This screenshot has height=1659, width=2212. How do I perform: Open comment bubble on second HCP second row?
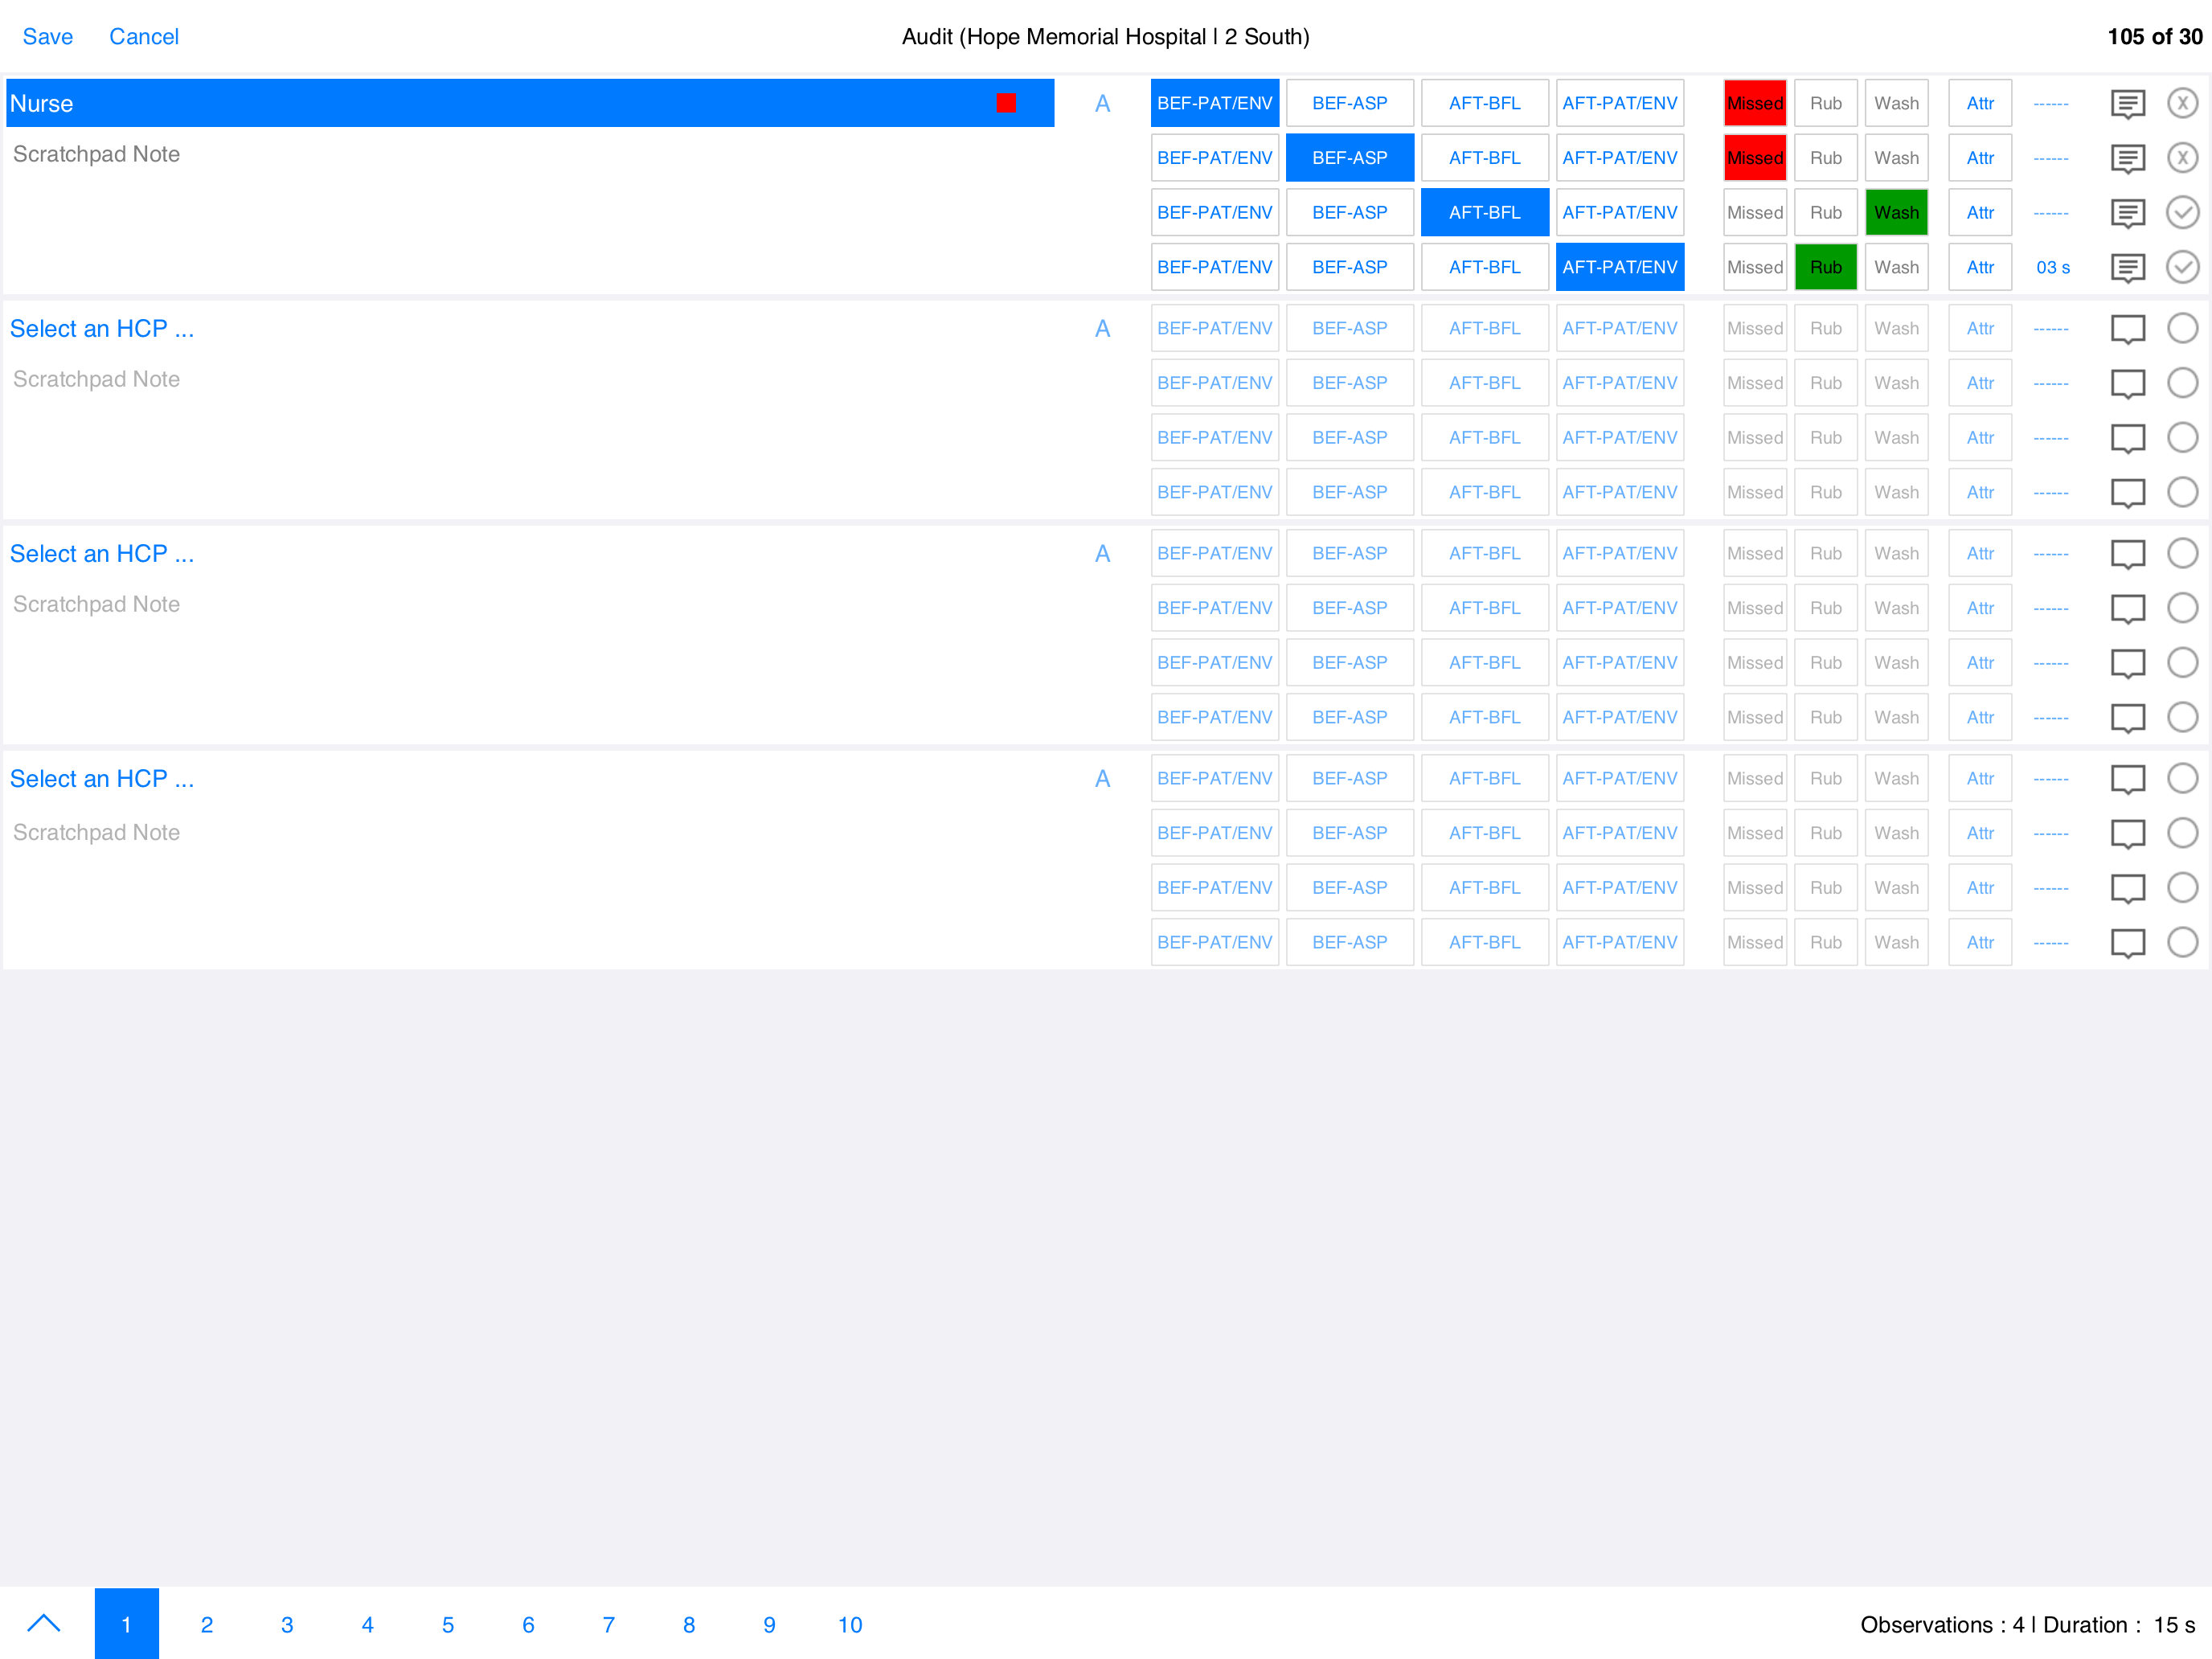[2127, 384]
